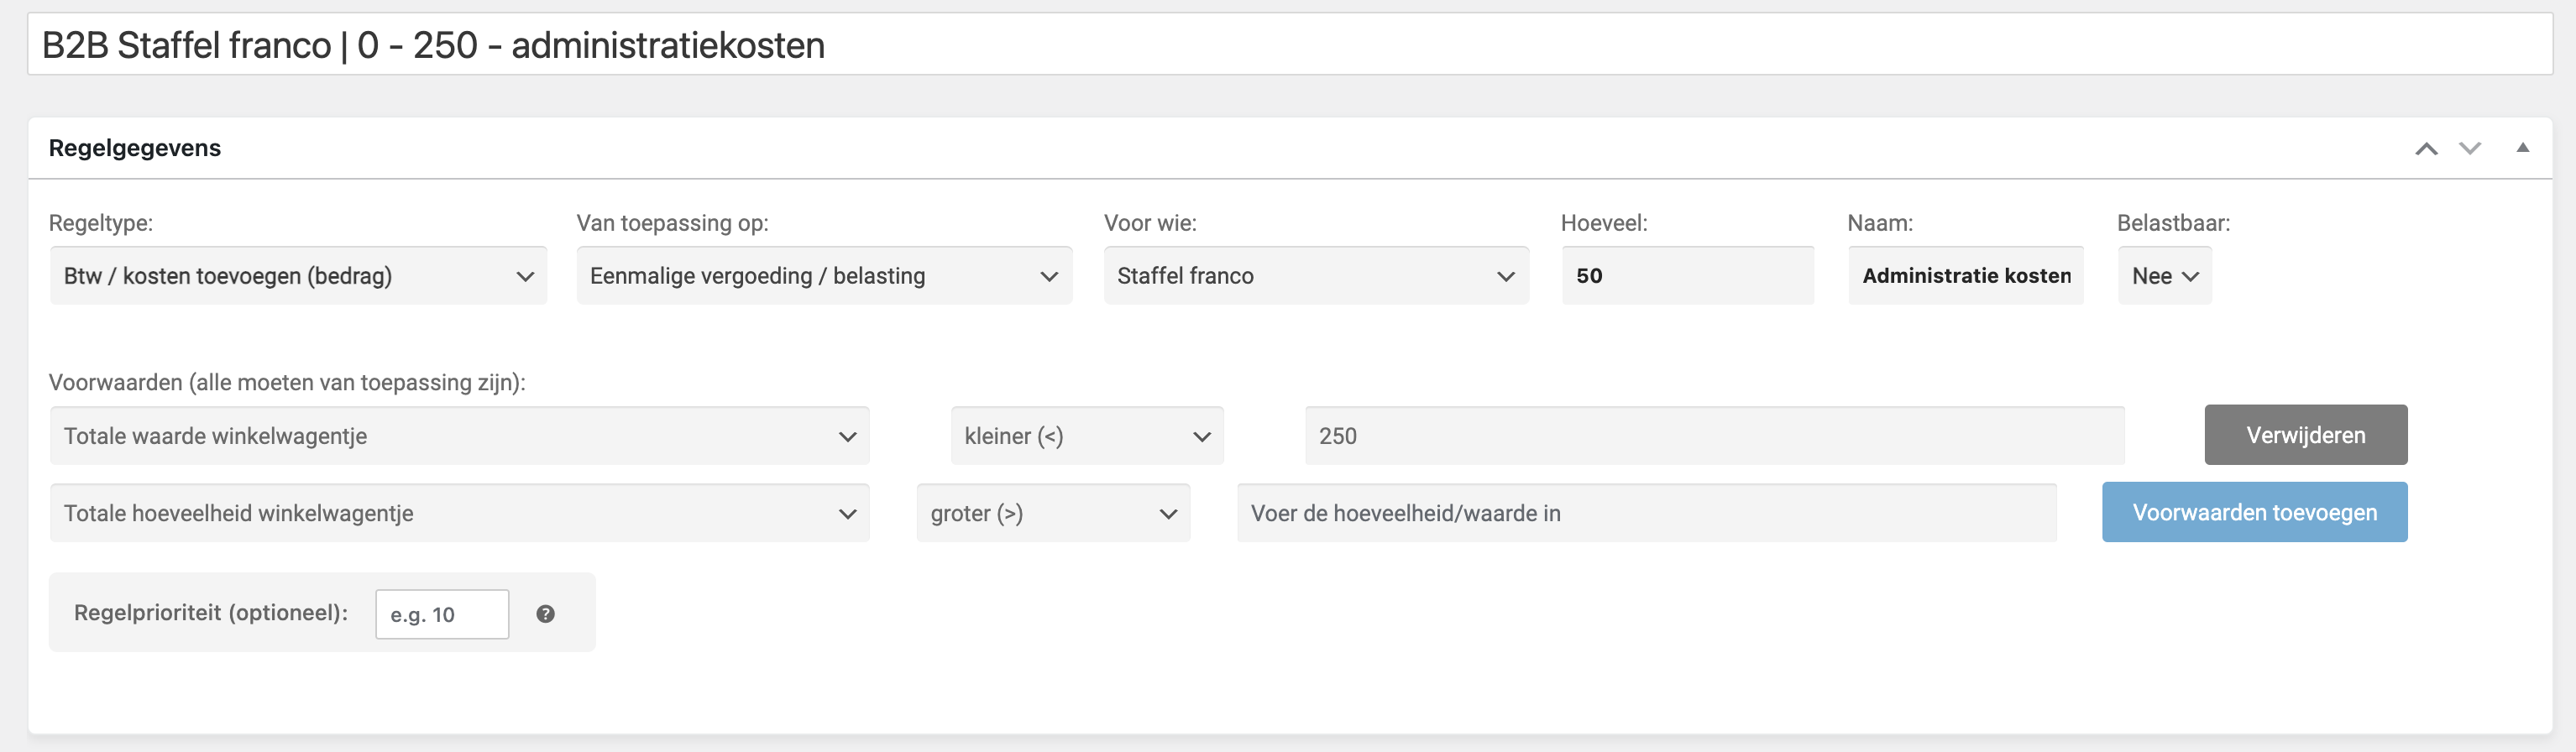Click the Voorwaarden toevoegen button
This screenshot has height=752, width=2576.
2255,512
